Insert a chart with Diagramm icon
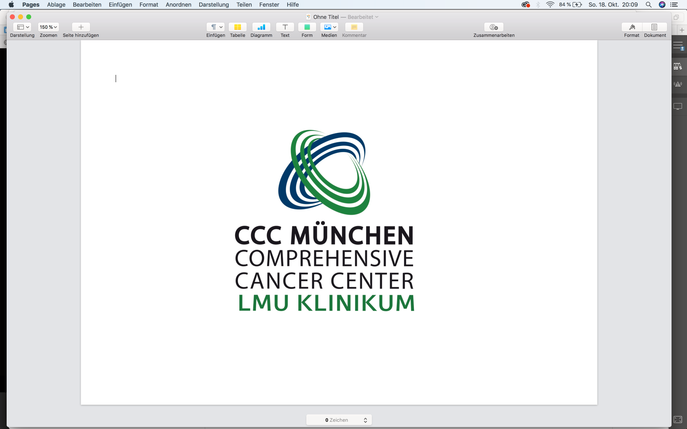687x429 pixels. coord(261,27)
